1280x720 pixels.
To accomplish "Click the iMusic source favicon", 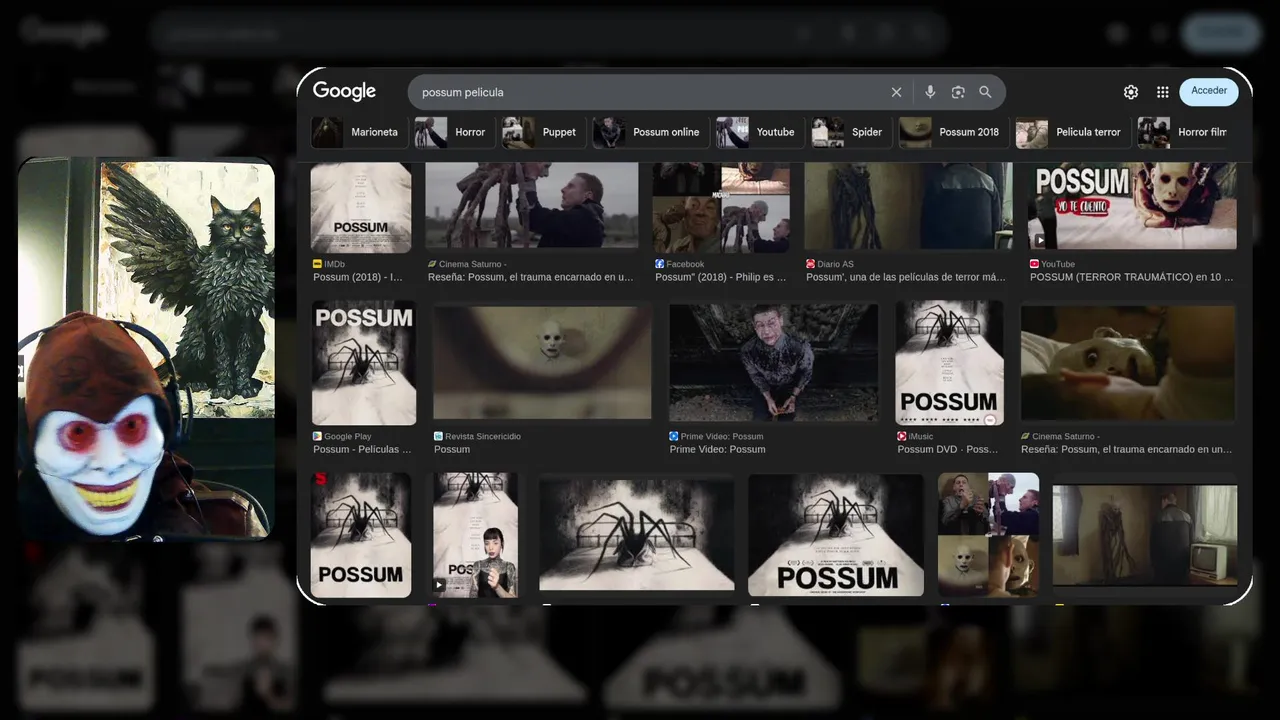I will (x=901, y=436).
